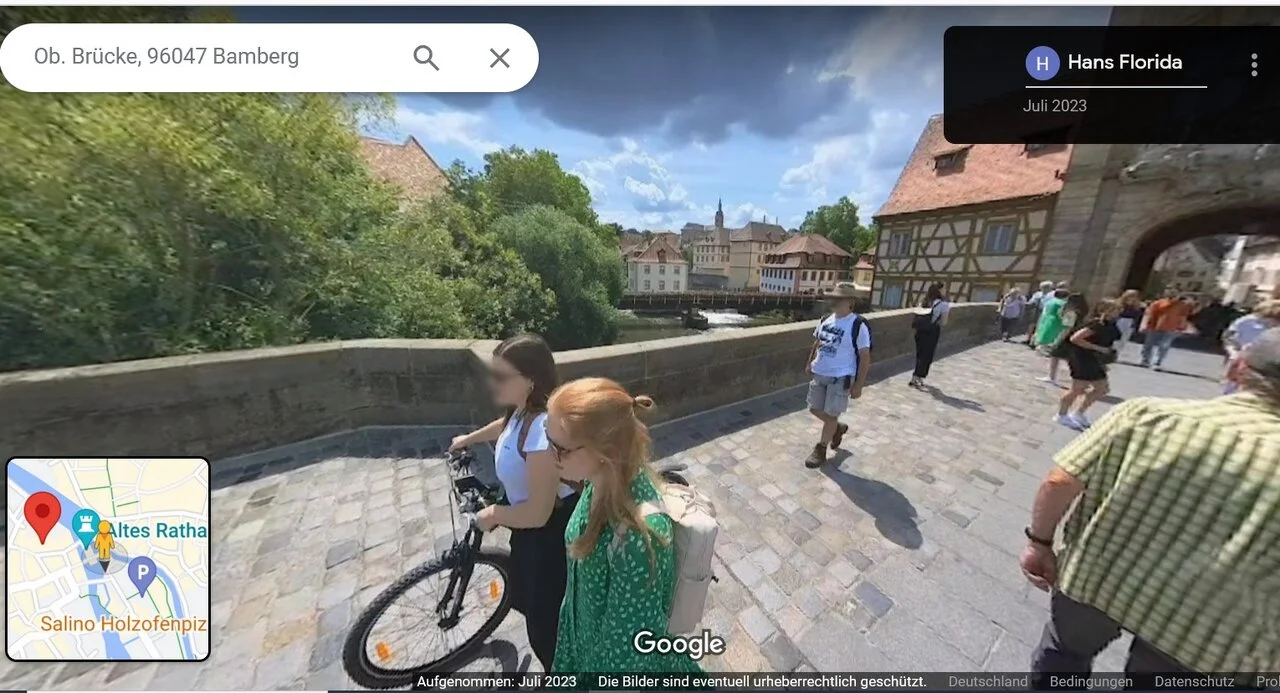Click the copyright notice in the status bar
The width and height of the screenshot is (1280, 693).
pos(760,681)
